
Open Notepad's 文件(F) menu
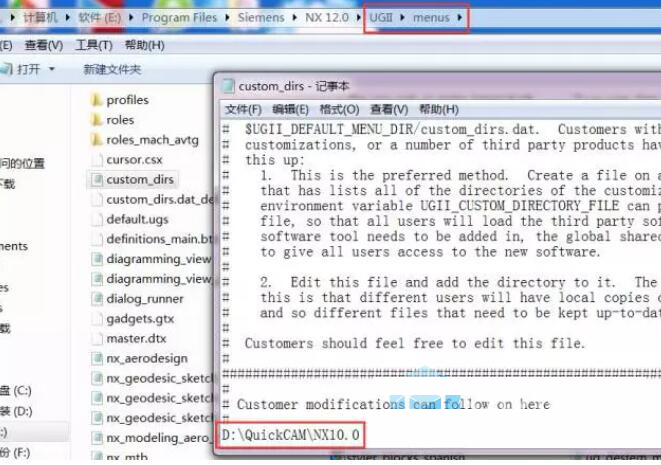[x=243, y=109]
